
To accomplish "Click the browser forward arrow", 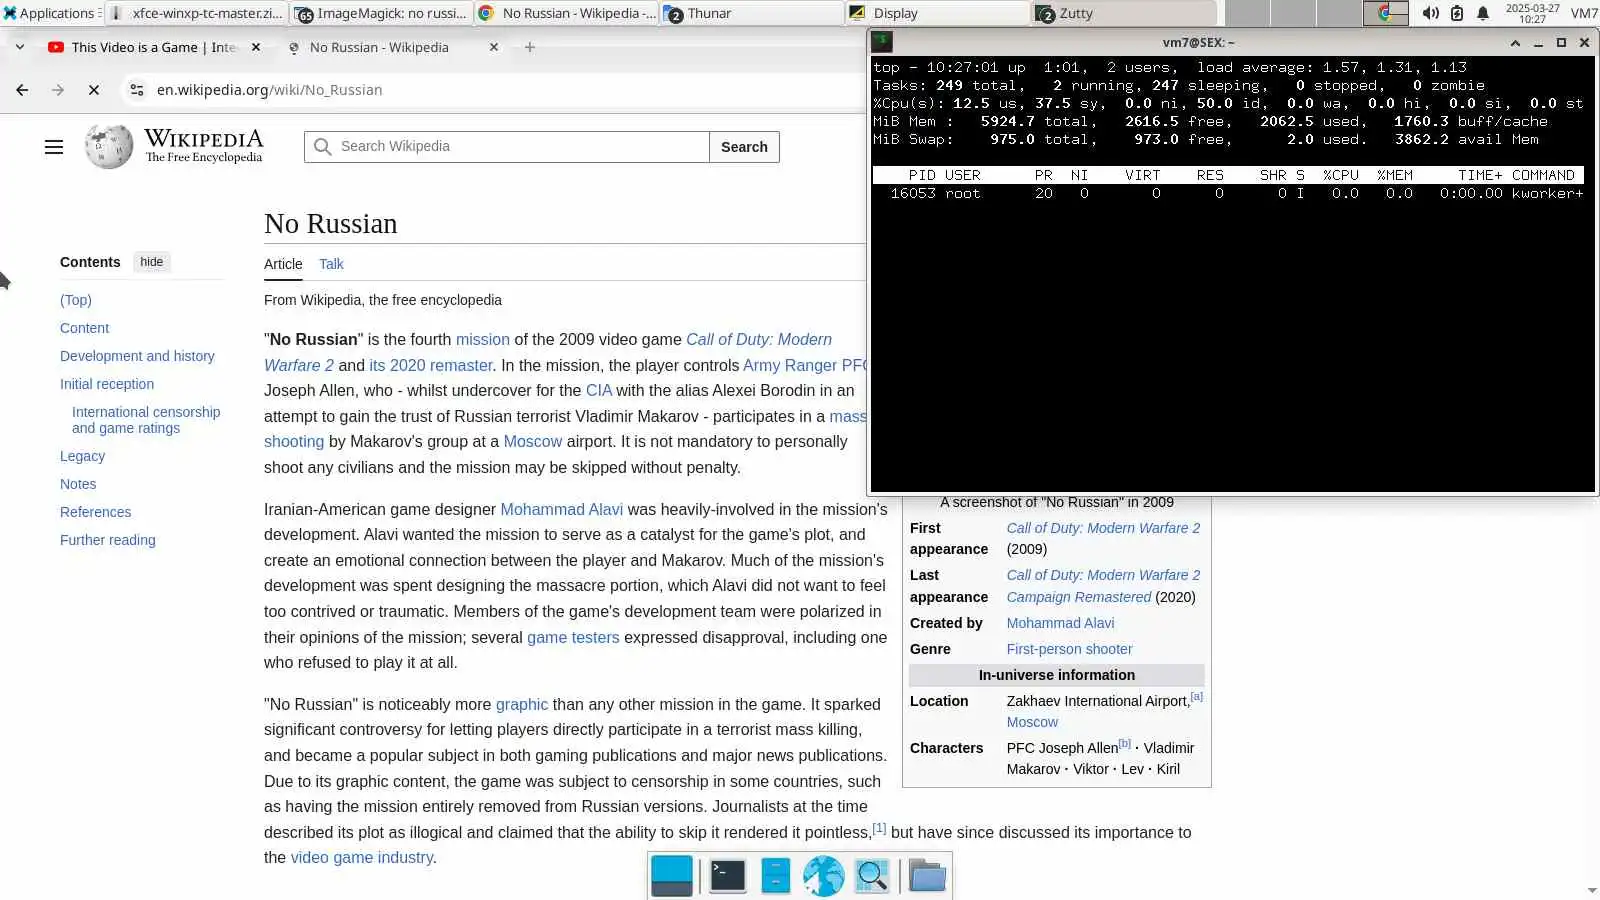I will 58,90.
